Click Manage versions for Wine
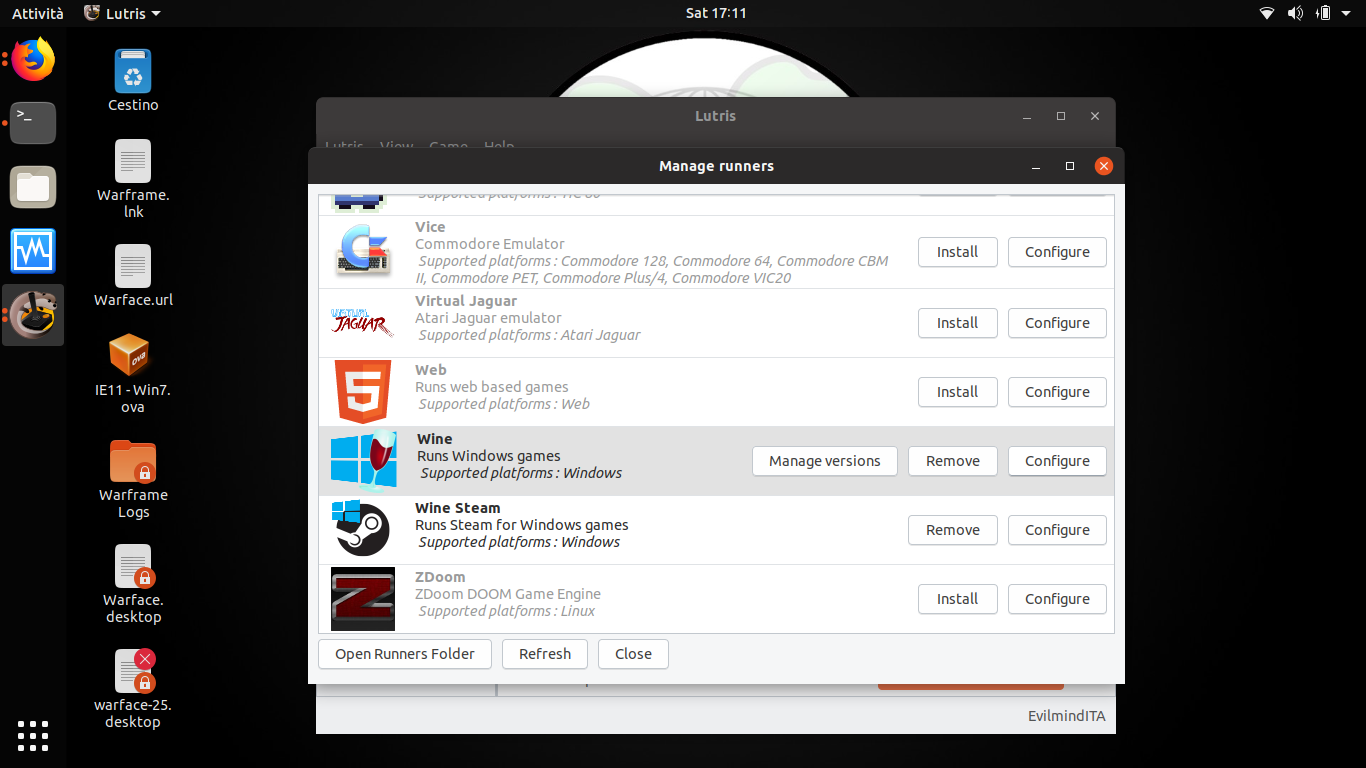This screenshot has width=1366, height=768. tap(825, 461)
